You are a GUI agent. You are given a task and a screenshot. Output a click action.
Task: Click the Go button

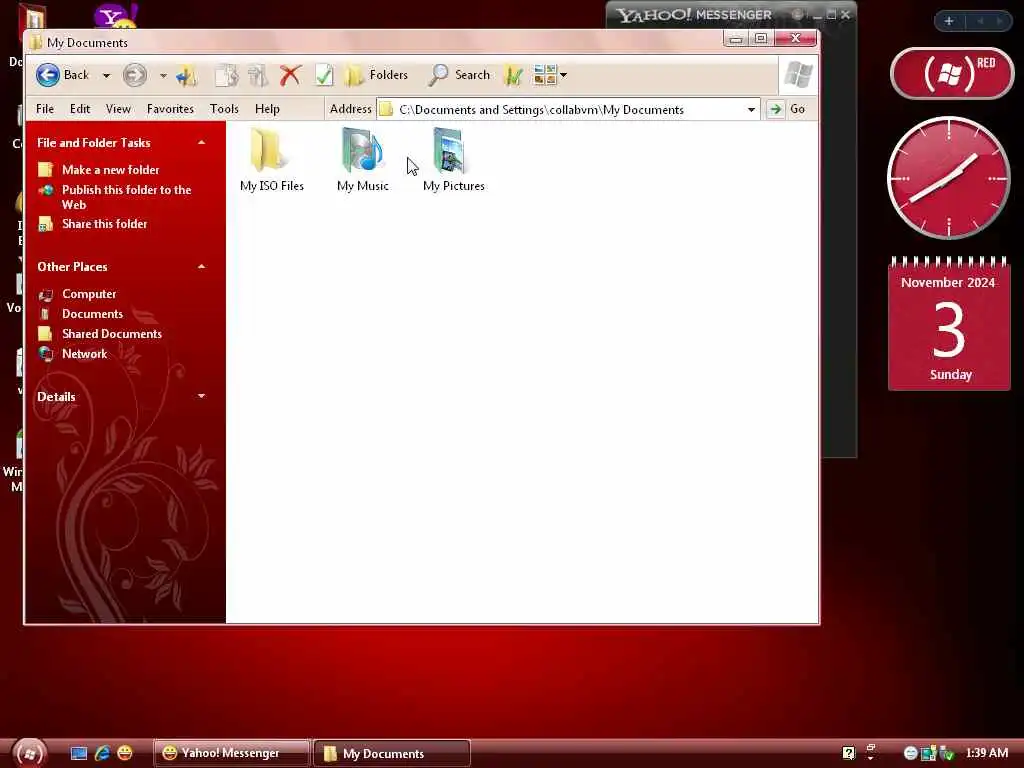tap(786, 109)
